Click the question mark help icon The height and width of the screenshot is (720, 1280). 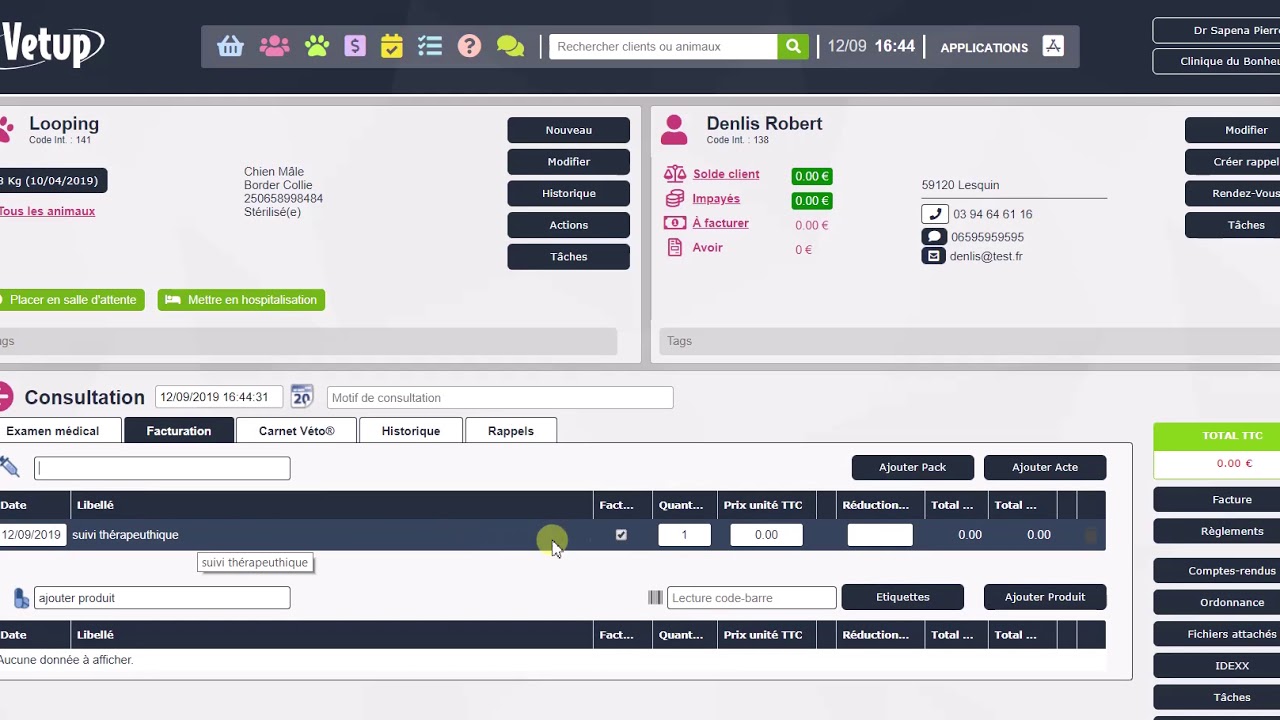click(469, 47)
